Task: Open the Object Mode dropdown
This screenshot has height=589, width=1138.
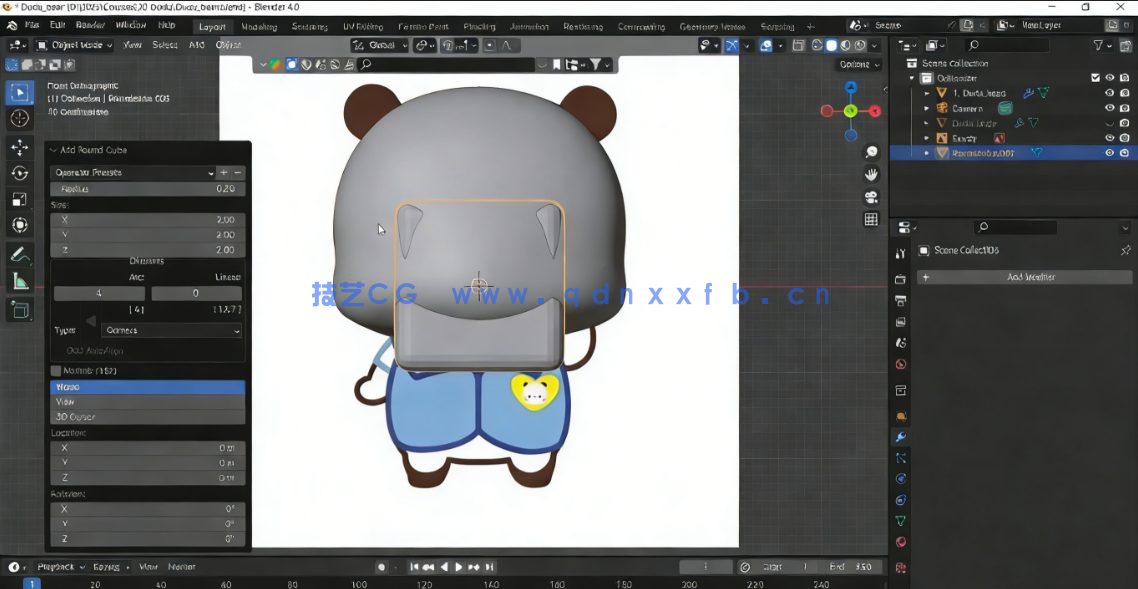Action: point(75,44)
